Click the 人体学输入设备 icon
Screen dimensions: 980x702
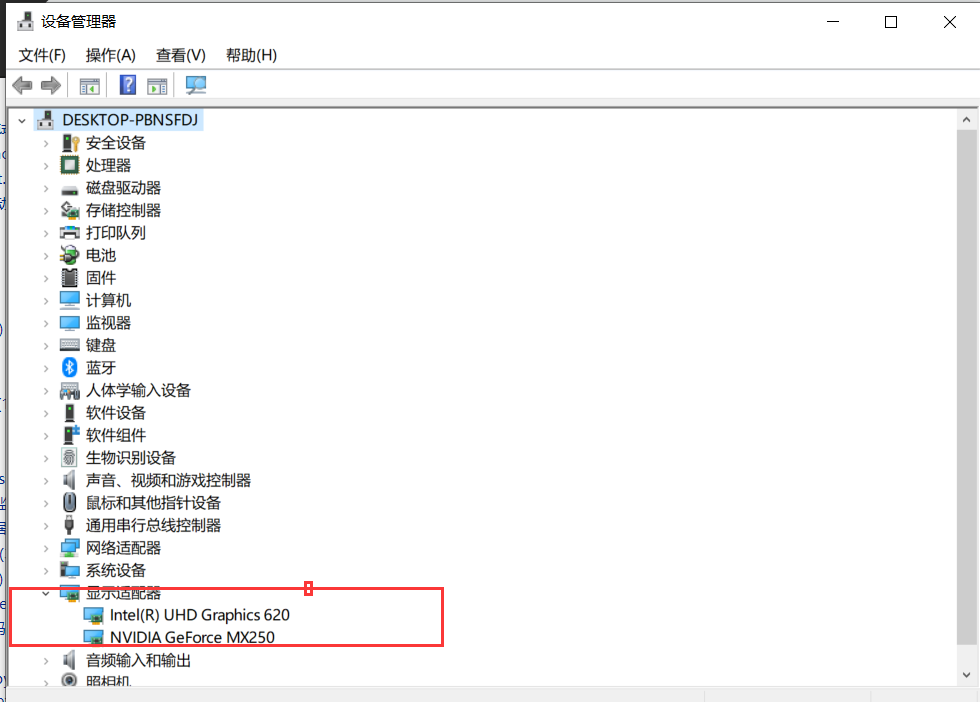point(69,391)
